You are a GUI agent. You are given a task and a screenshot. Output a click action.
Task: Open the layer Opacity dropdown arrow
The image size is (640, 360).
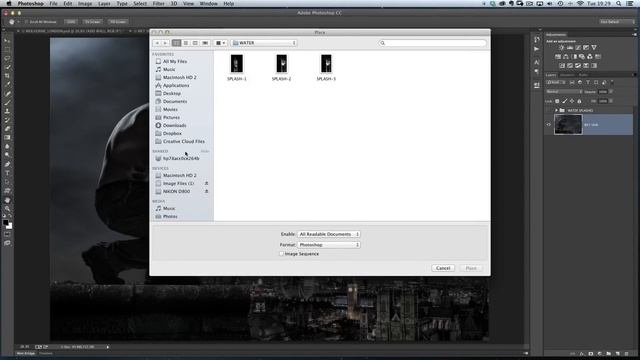pos(611,91)
